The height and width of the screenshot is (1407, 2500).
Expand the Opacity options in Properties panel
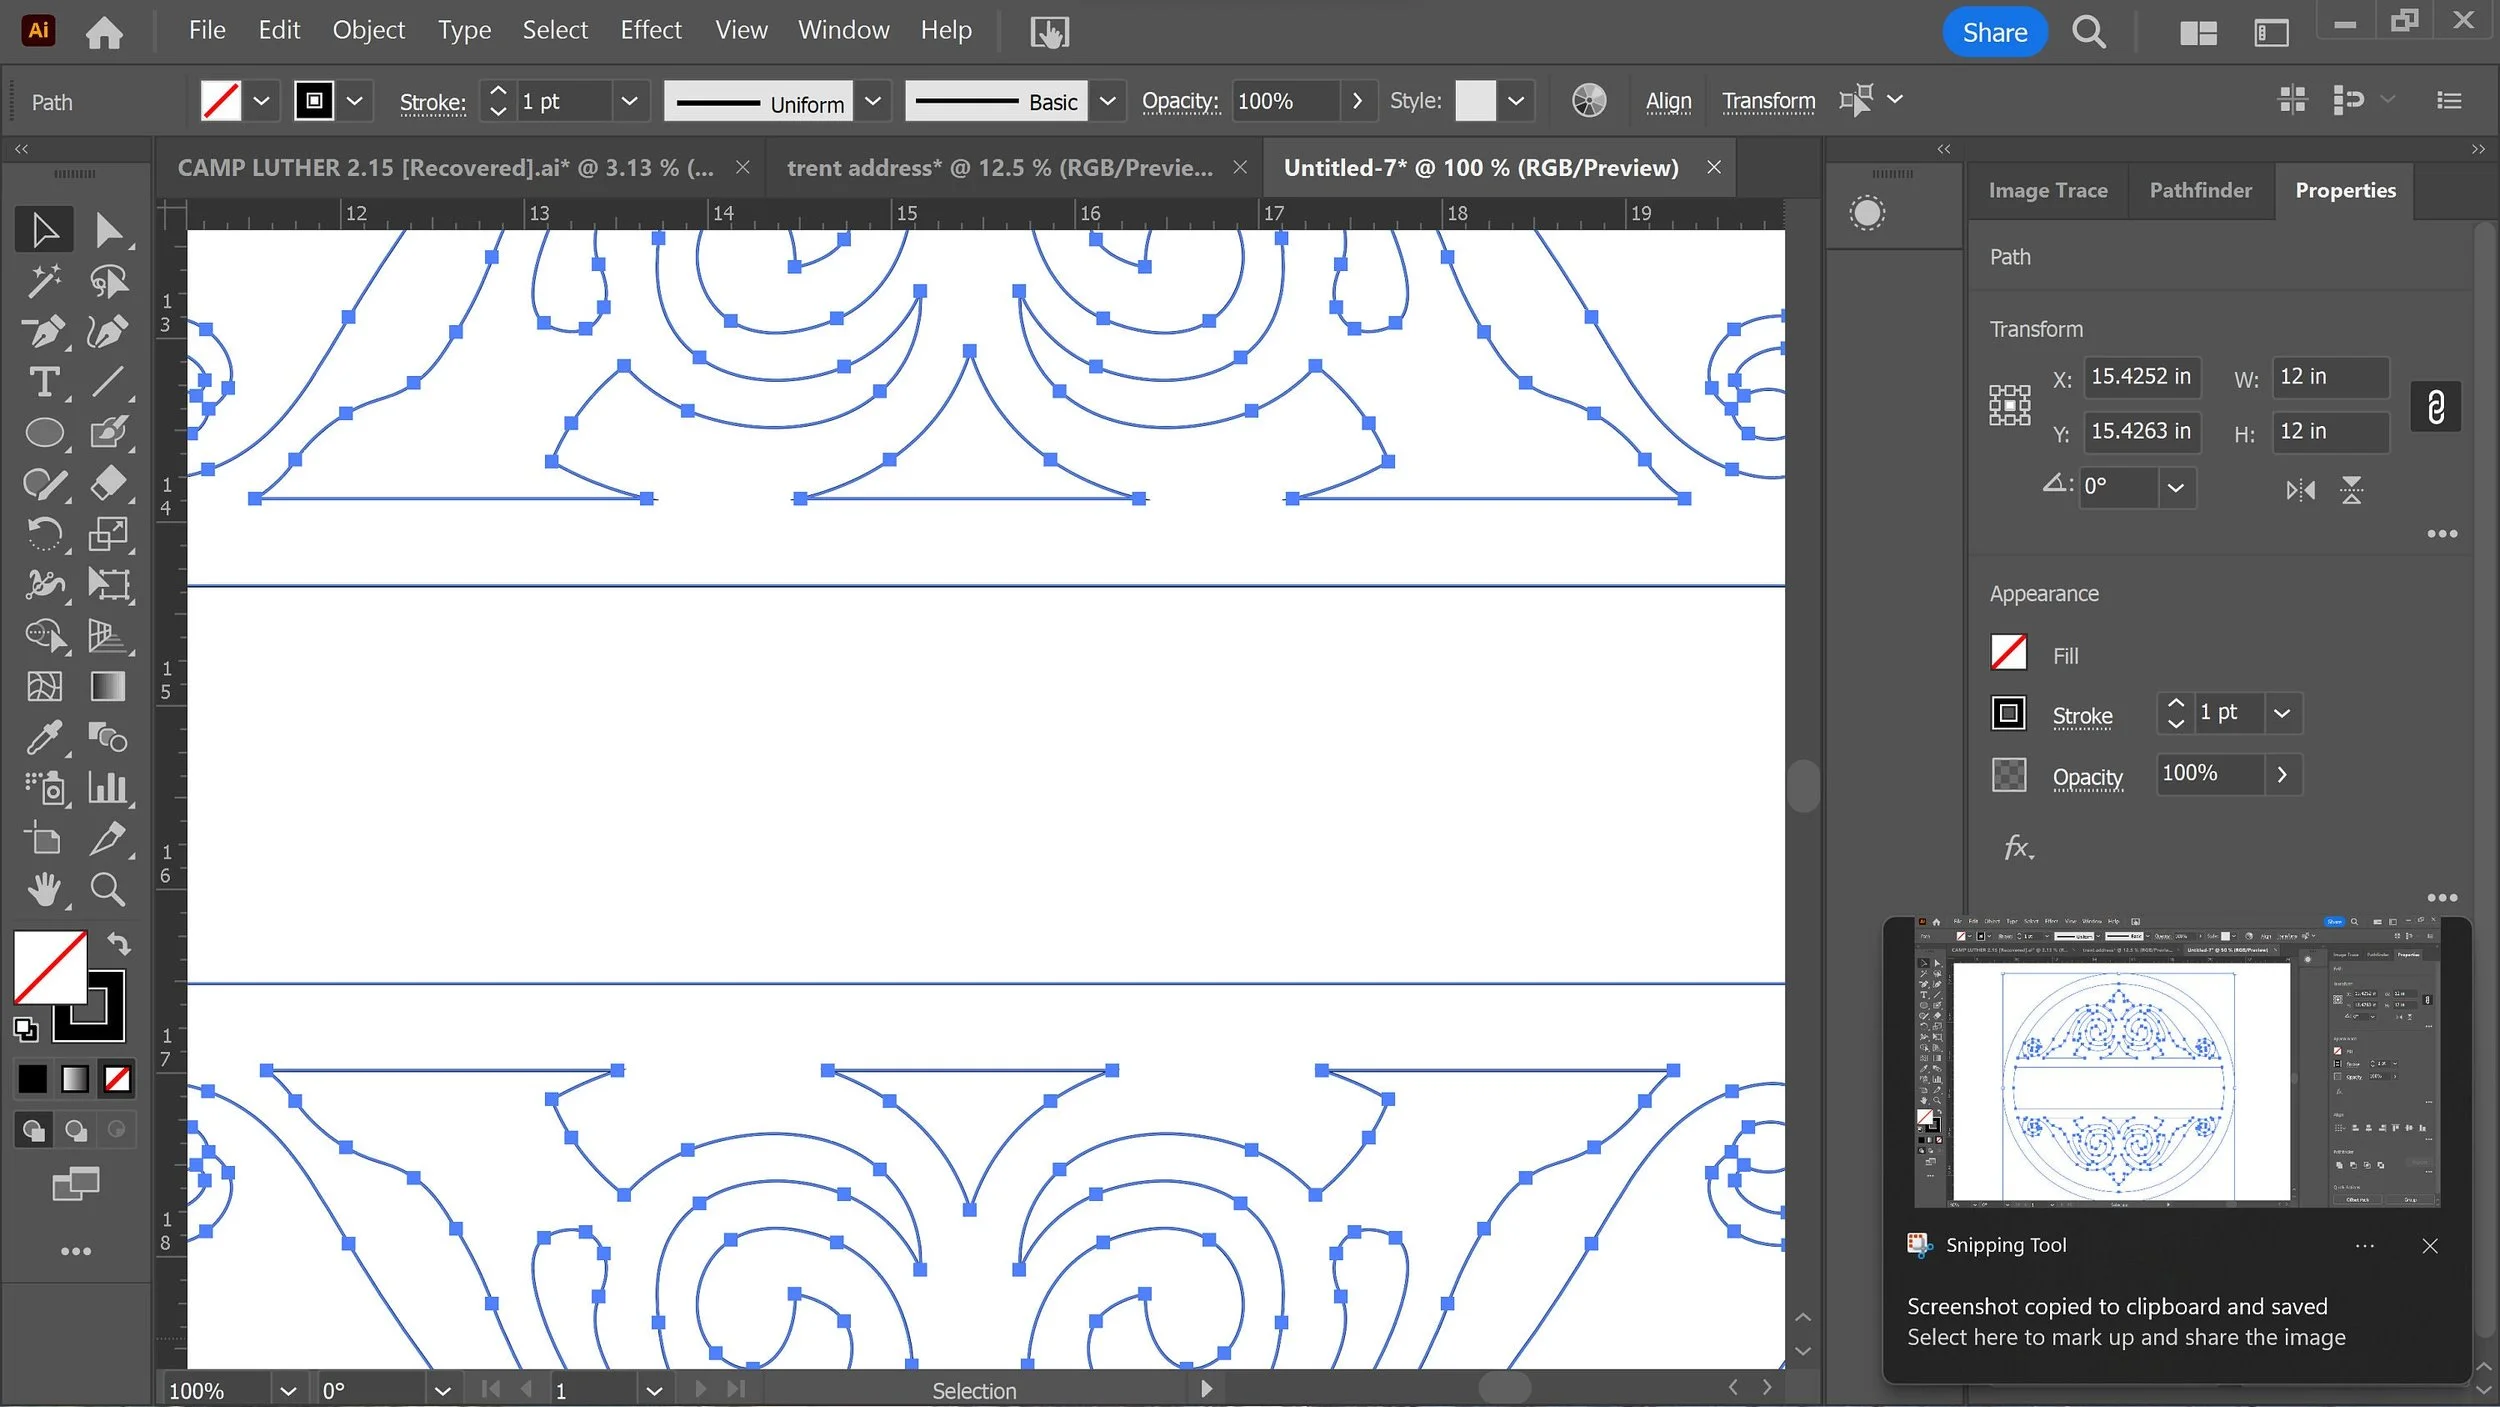(x=2282, y=774)
